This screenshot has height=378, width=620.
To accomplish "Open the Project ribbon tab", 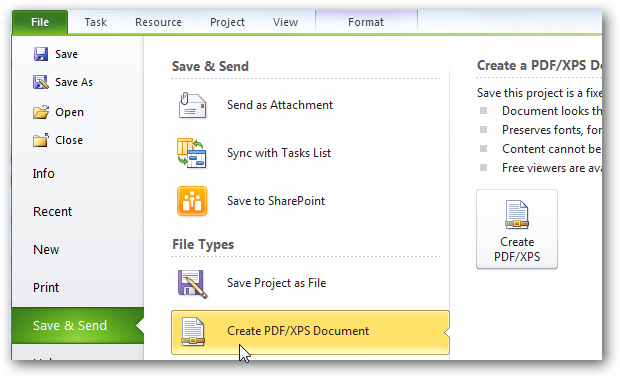I will point(227,22).
